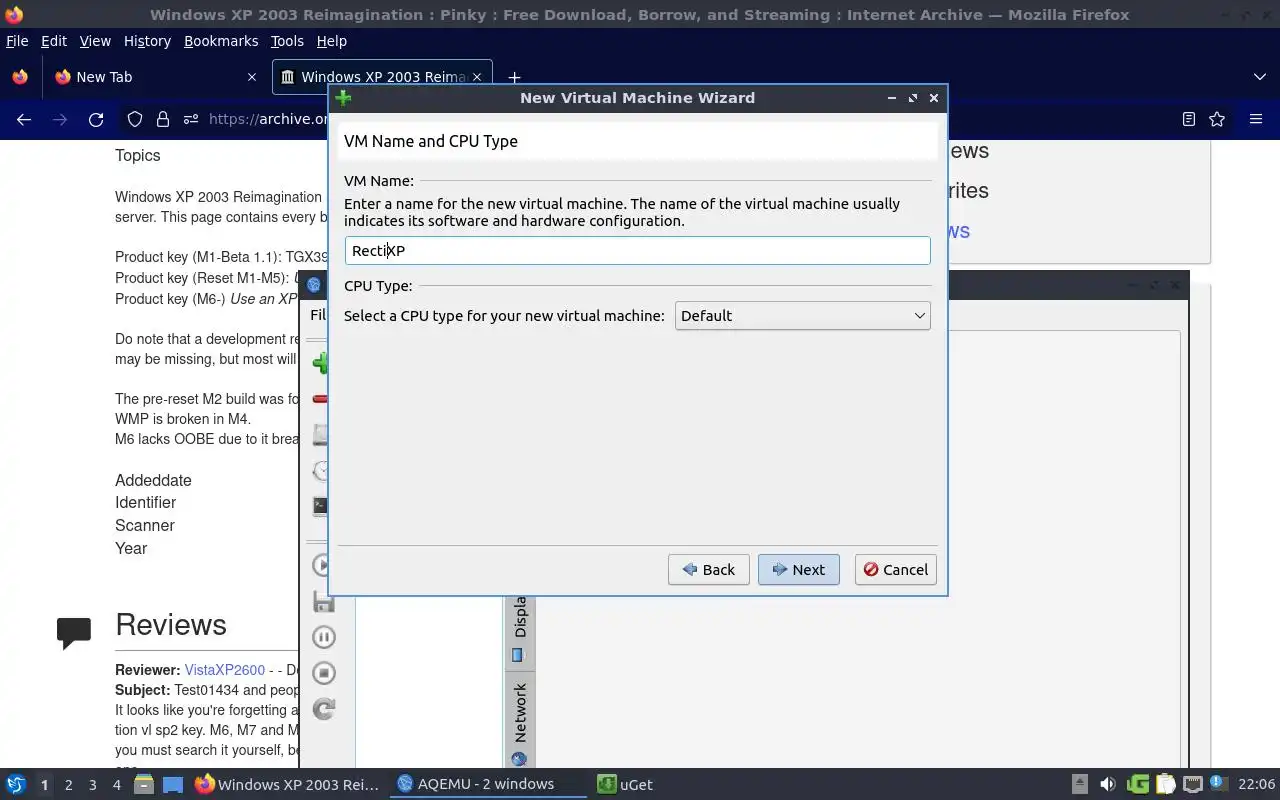Open the History menu
The image size is (1280, 800).
[147, 41]
